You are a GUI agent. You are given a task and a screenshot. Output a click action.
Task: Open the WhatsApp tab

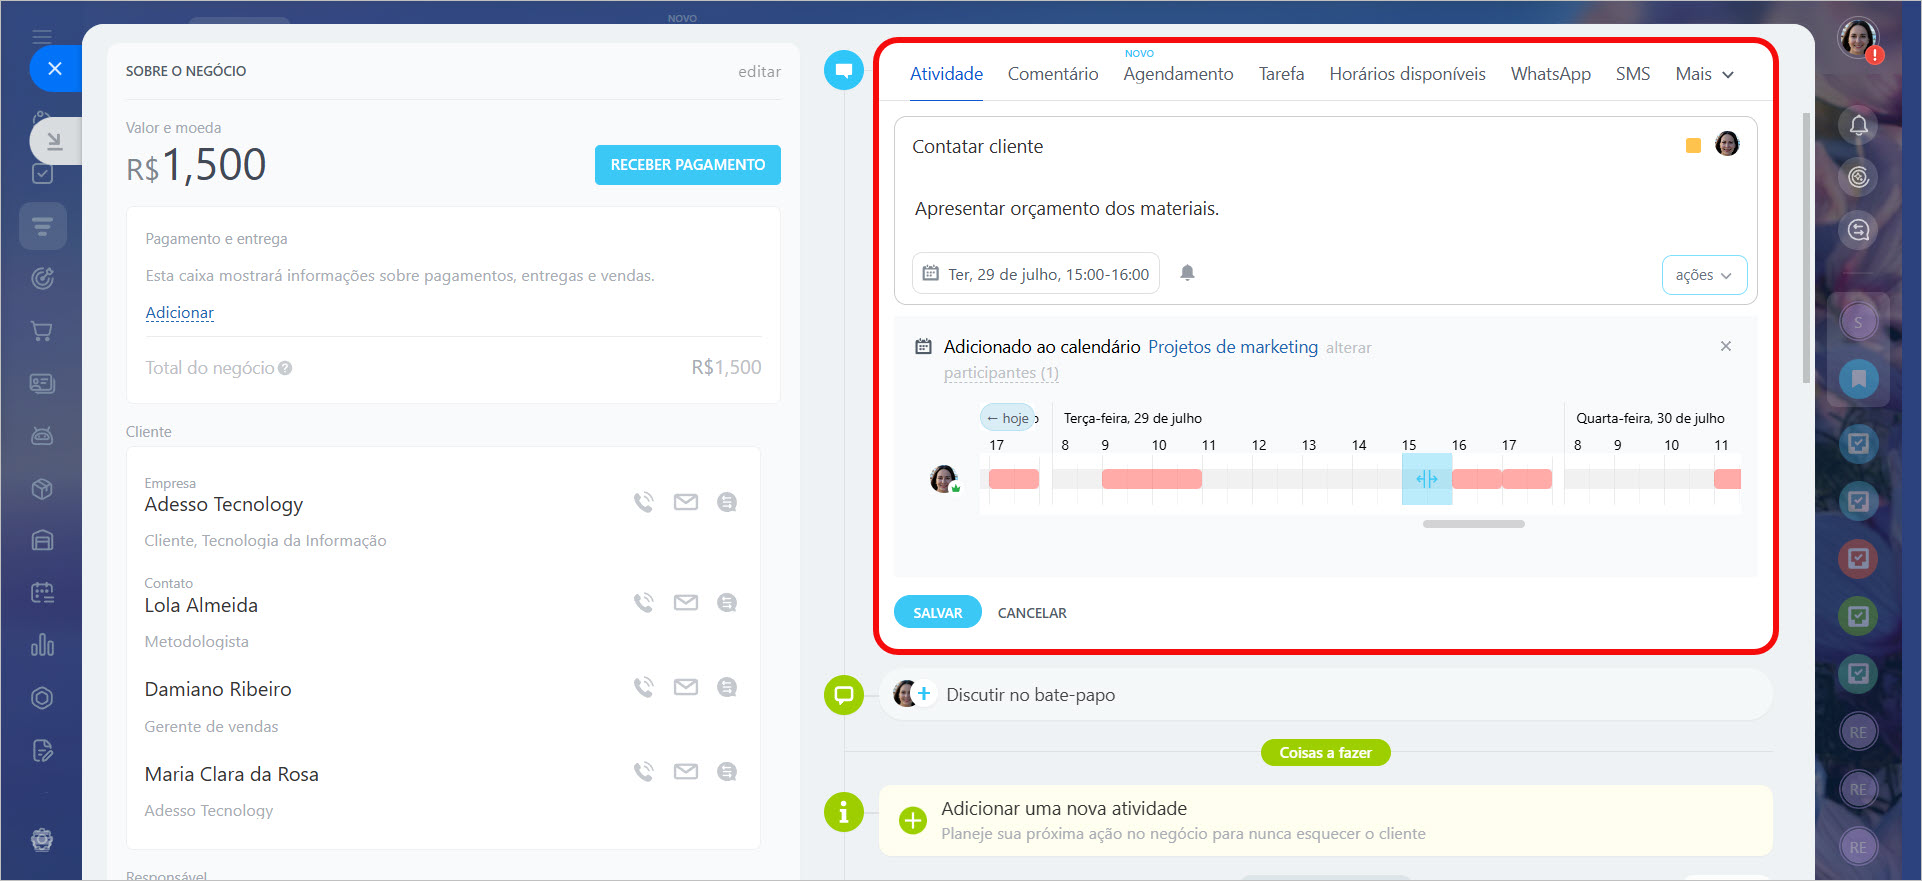[x=1550, y=74]
